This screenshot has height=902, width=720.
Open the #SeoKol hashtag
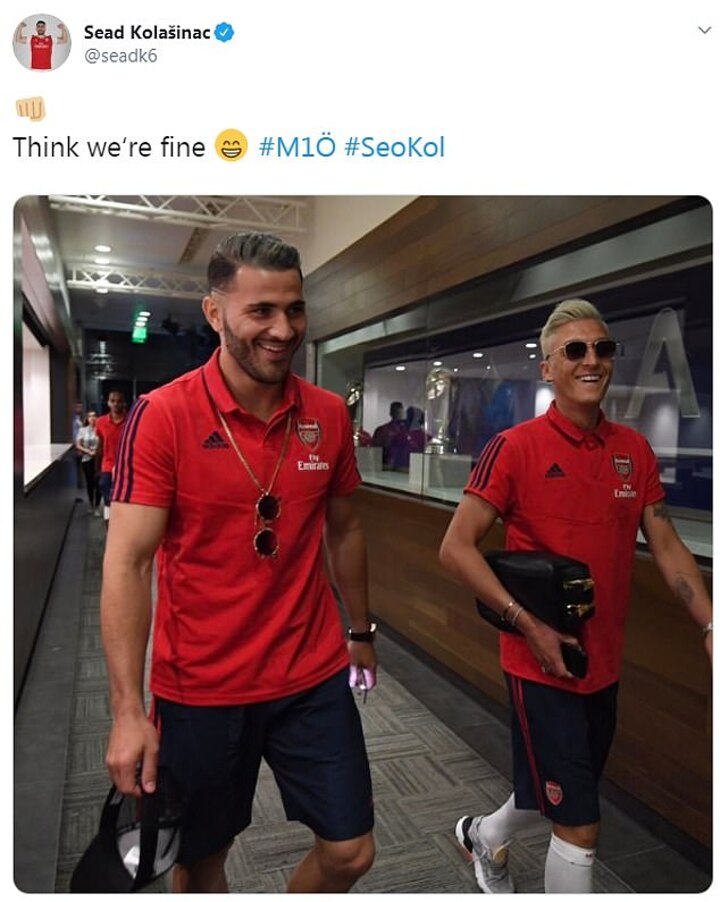(x=395, y=147)
